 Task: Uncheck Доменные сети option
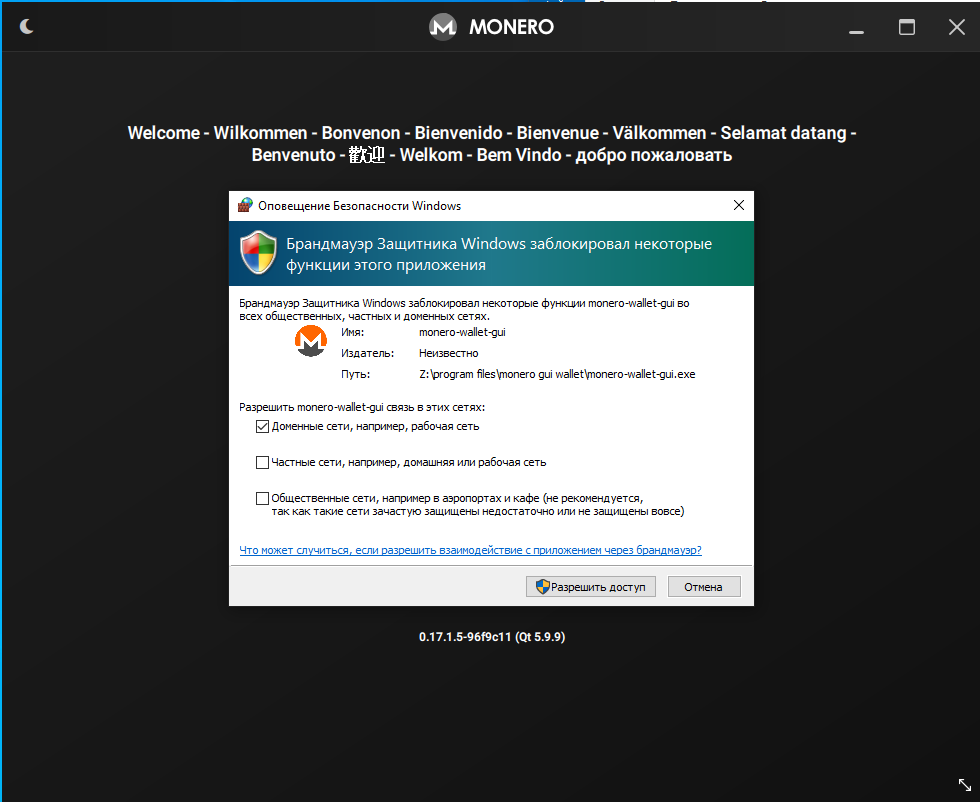click(x=262, y=426)
